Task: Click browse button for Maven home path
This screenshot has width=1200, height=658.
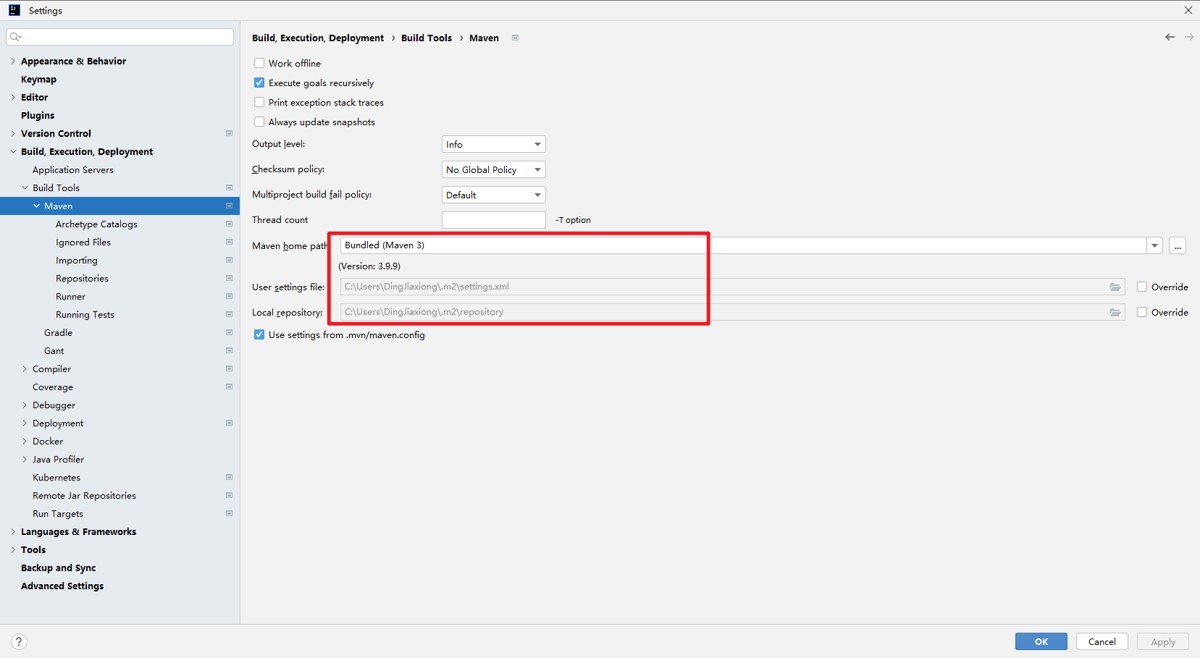Action: 1179,245
